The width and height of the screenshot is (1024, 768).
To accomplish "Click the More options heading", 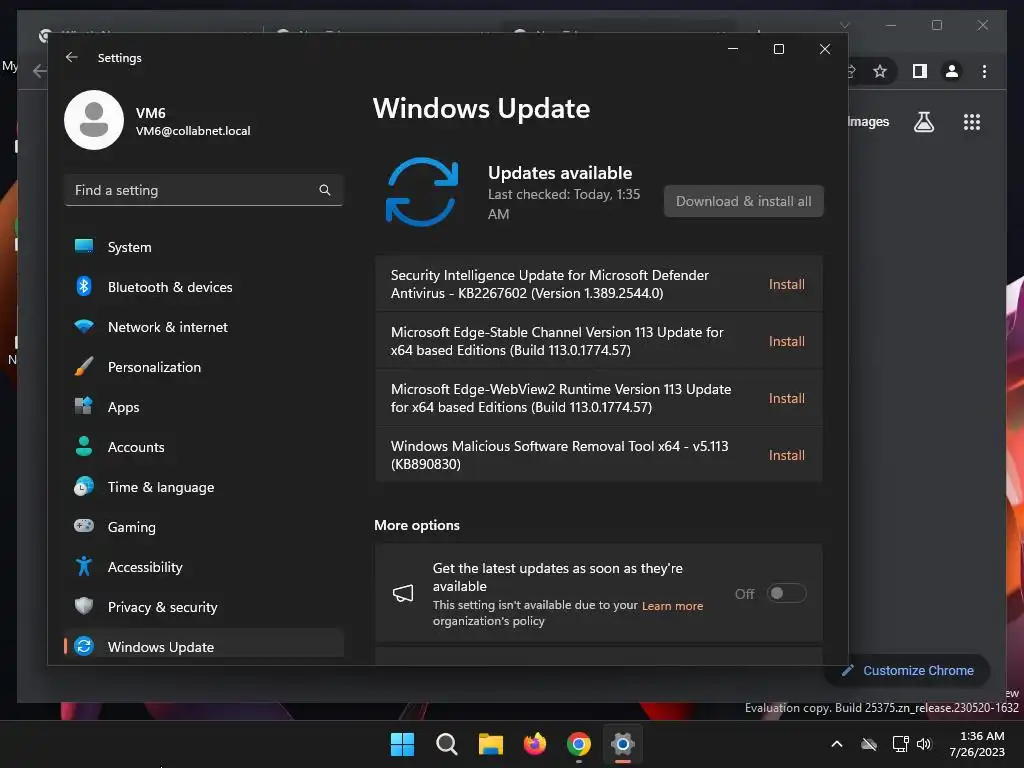I will coord(417,525).
